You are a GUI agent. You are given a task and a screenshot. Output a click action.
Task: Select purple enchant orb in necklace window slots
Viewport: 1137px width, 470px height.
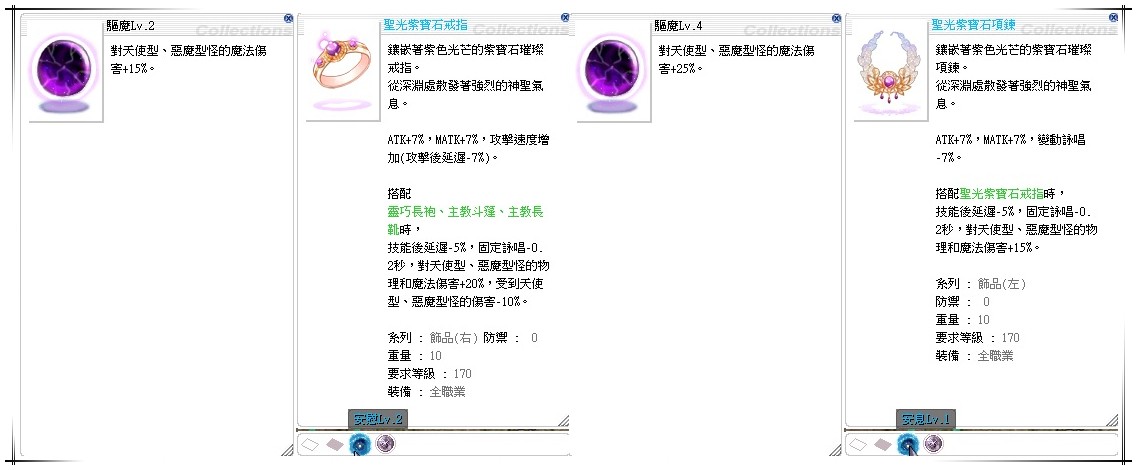click(x=933, y=443)
